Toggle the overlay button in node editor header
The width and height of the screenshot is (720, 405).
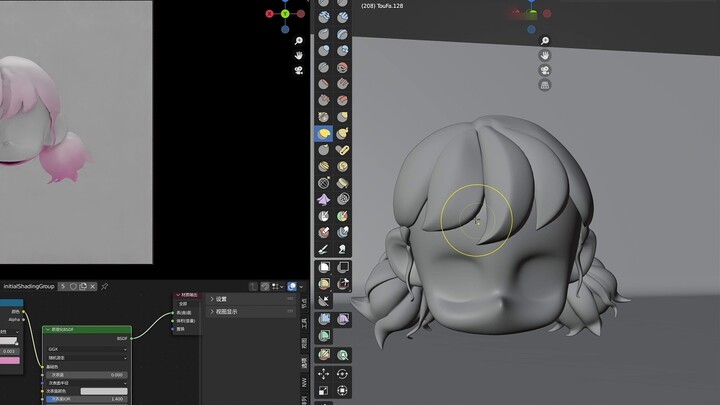[x=292, y=286]
